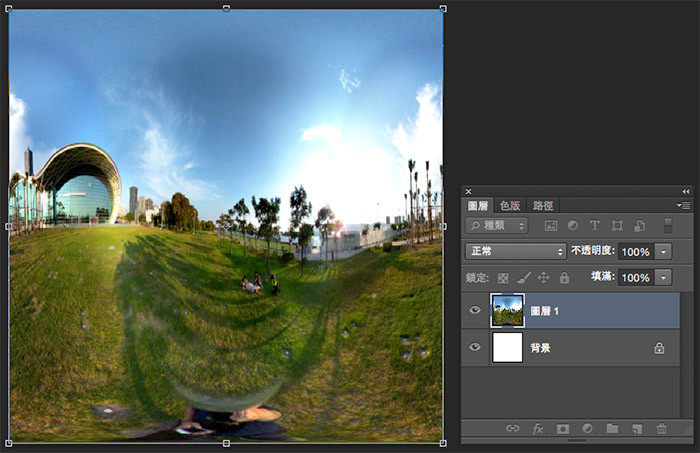
Task: Click the delete layer trash icon
Action: (x=661, y=428)
